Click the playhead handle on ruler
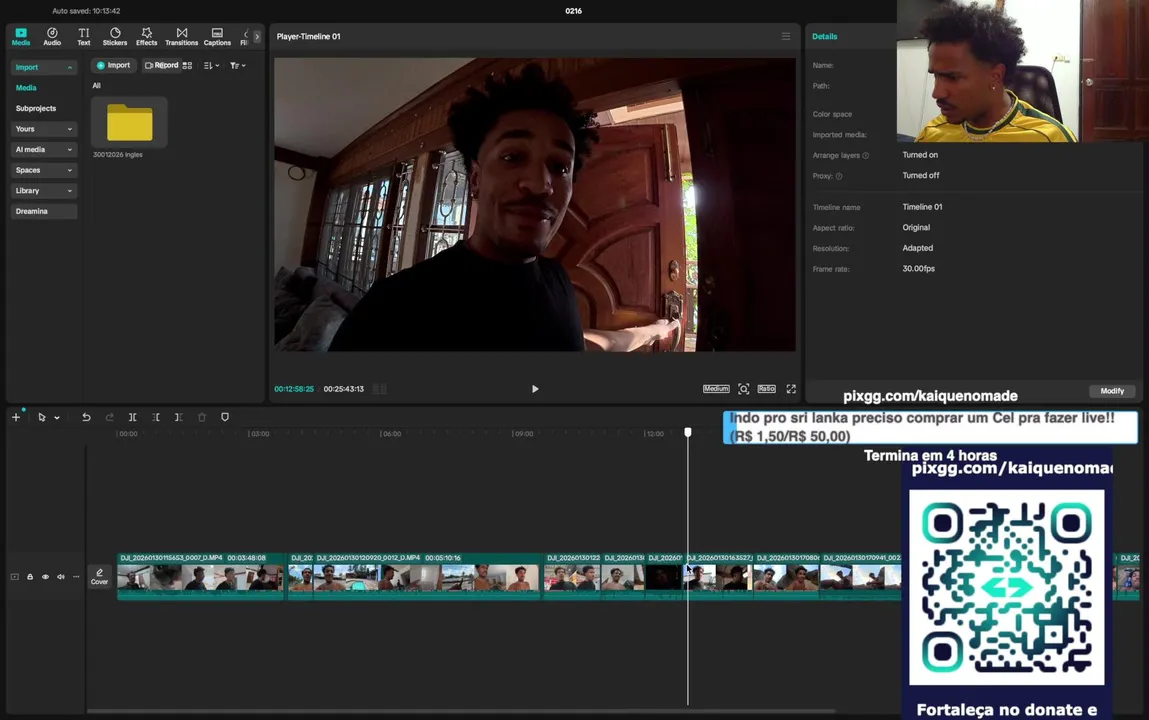This screenshot has height=720, width=1149. point(687,432)
